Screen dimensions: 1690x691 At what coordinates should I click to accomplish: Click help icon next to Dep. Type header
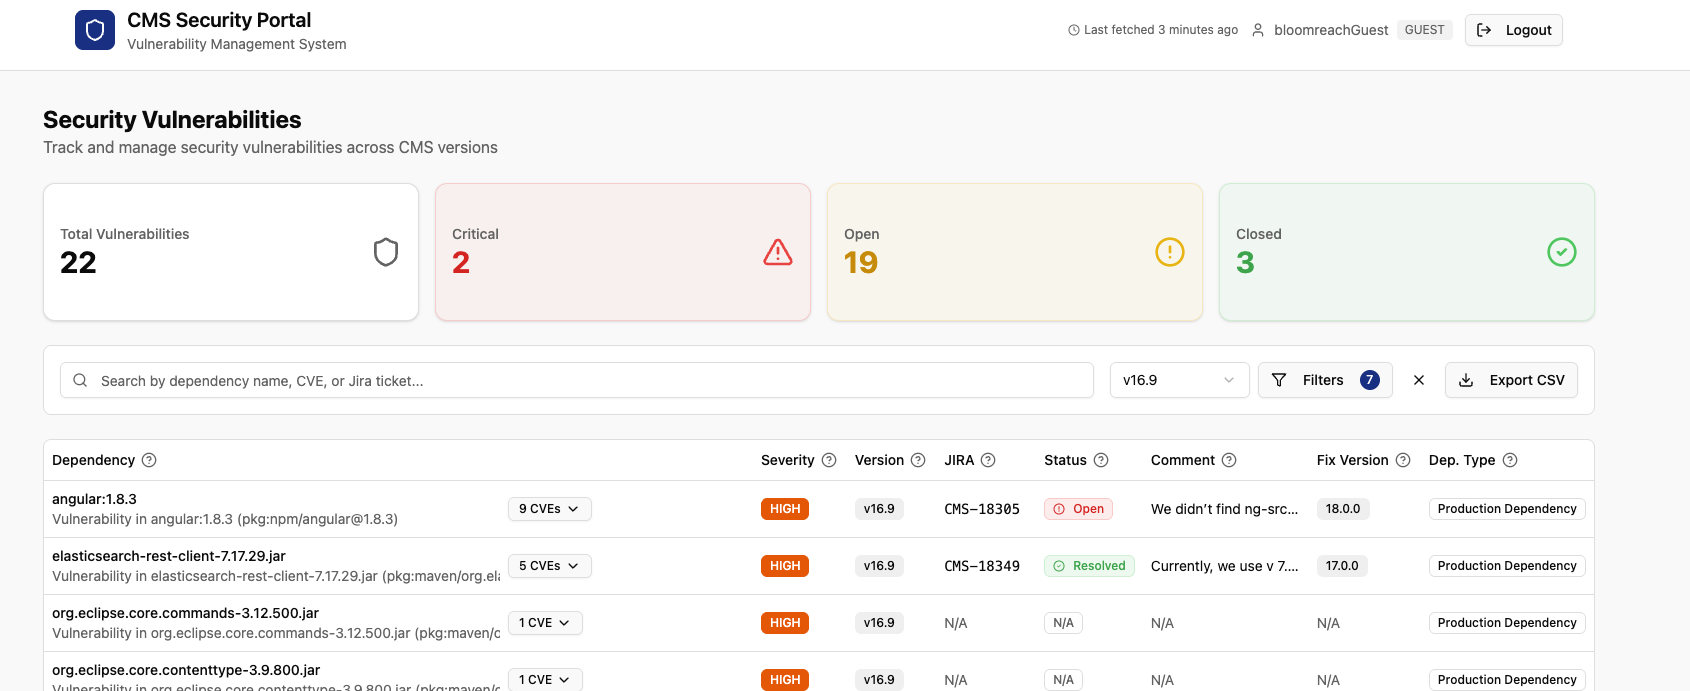point(1510,460)
